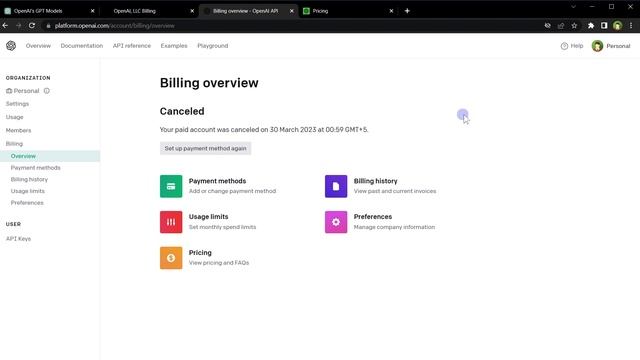640x360 pixels.
Task: Close the OpenAI's GPT Models tab
Action: point(92,11)
